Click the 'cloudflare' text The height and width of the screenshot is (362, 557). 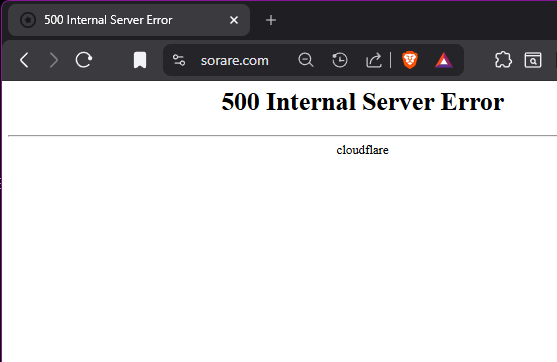click(x=362, y=150)
